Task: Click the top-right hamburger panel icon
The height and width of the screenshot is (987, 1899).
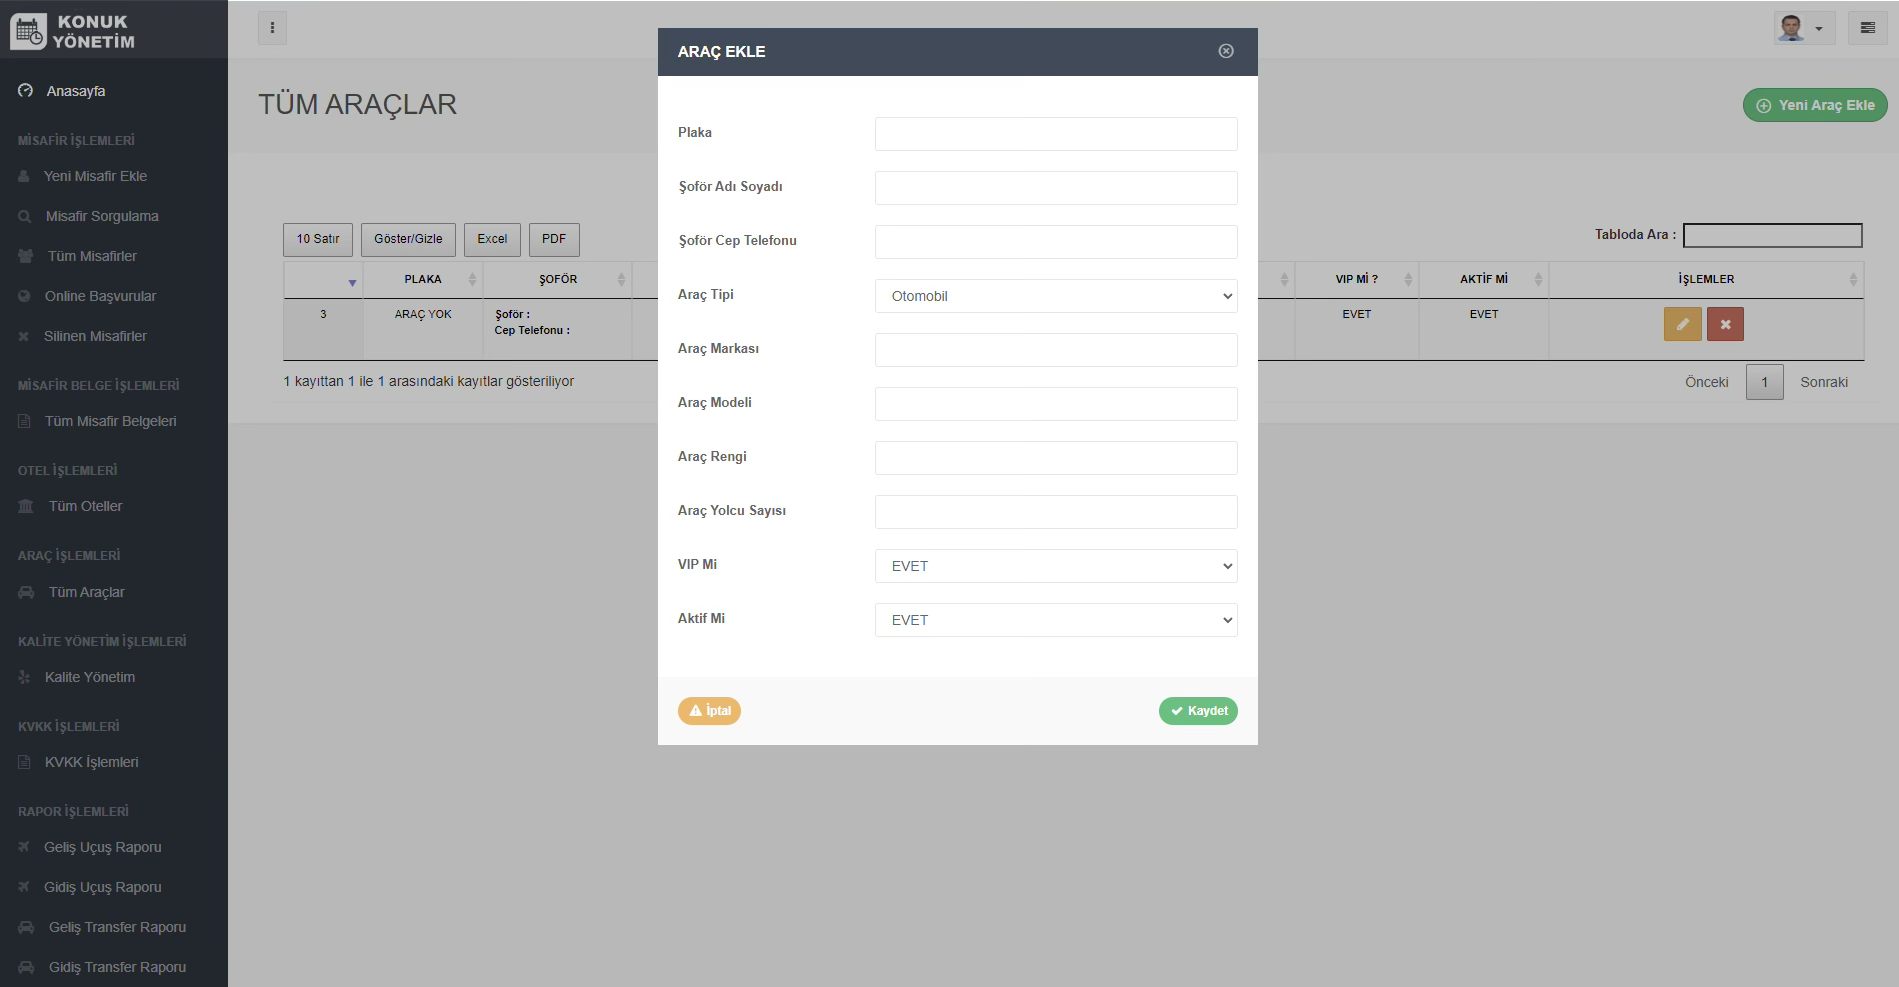Action: point(1867,28)
